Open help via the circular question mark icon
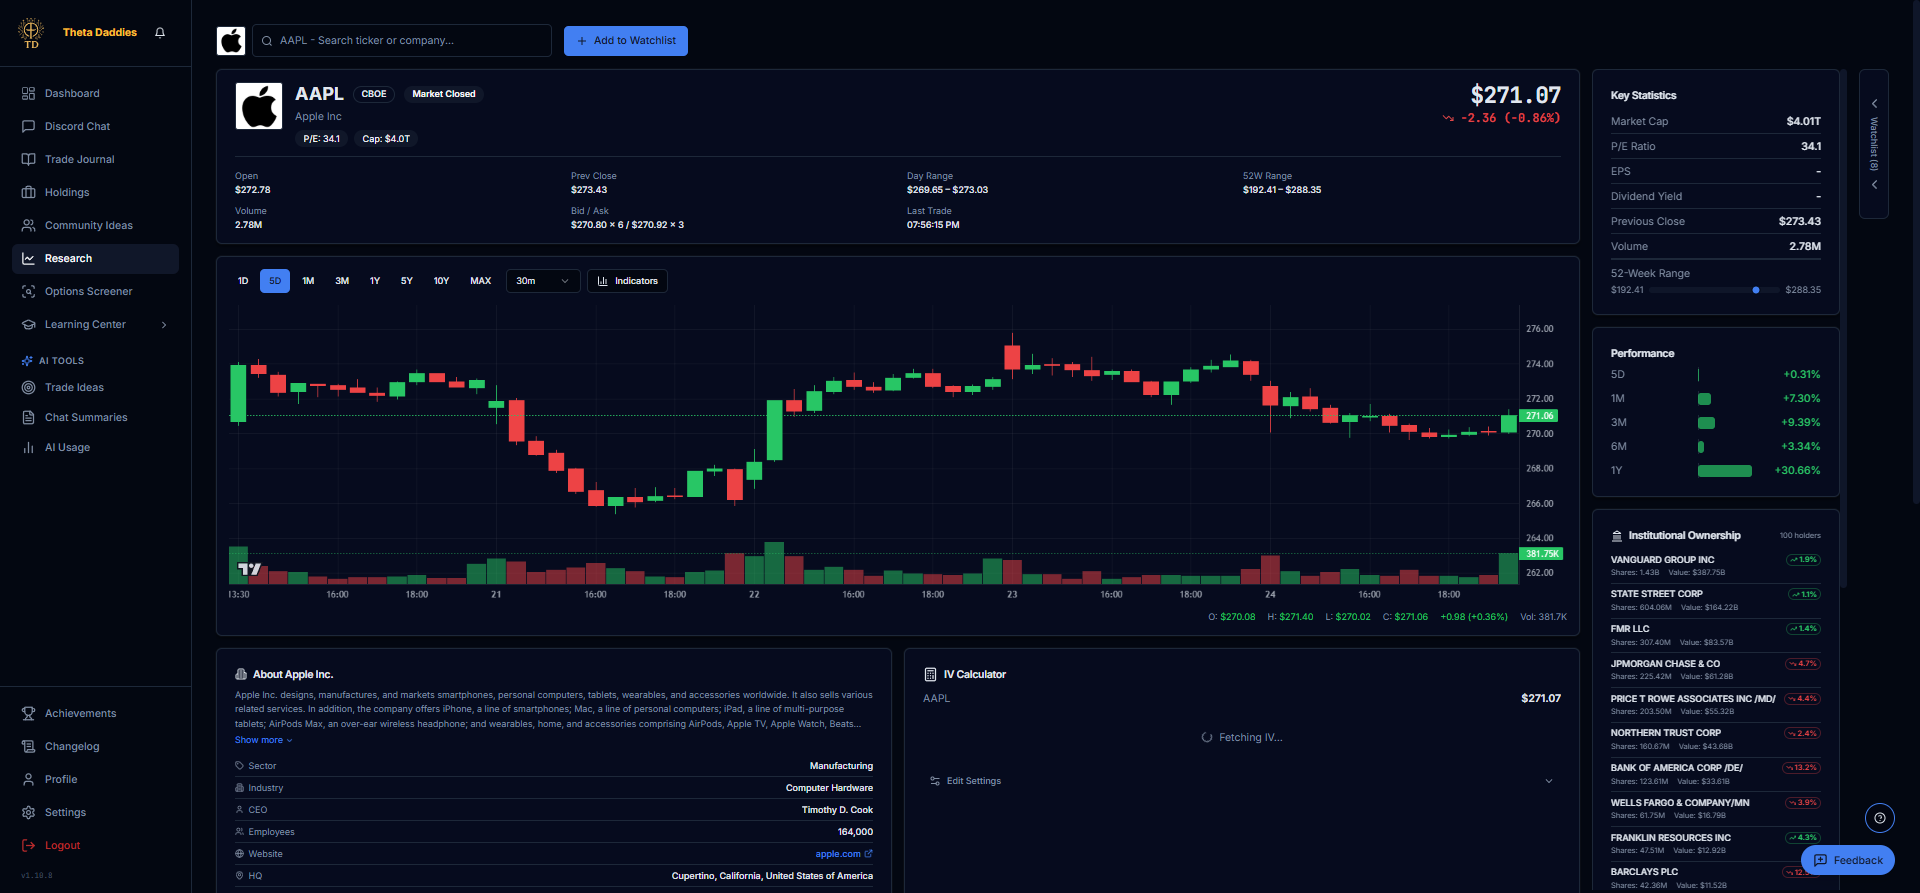The width and height of the screenshot is (1920, 893). click(1880, 818)
